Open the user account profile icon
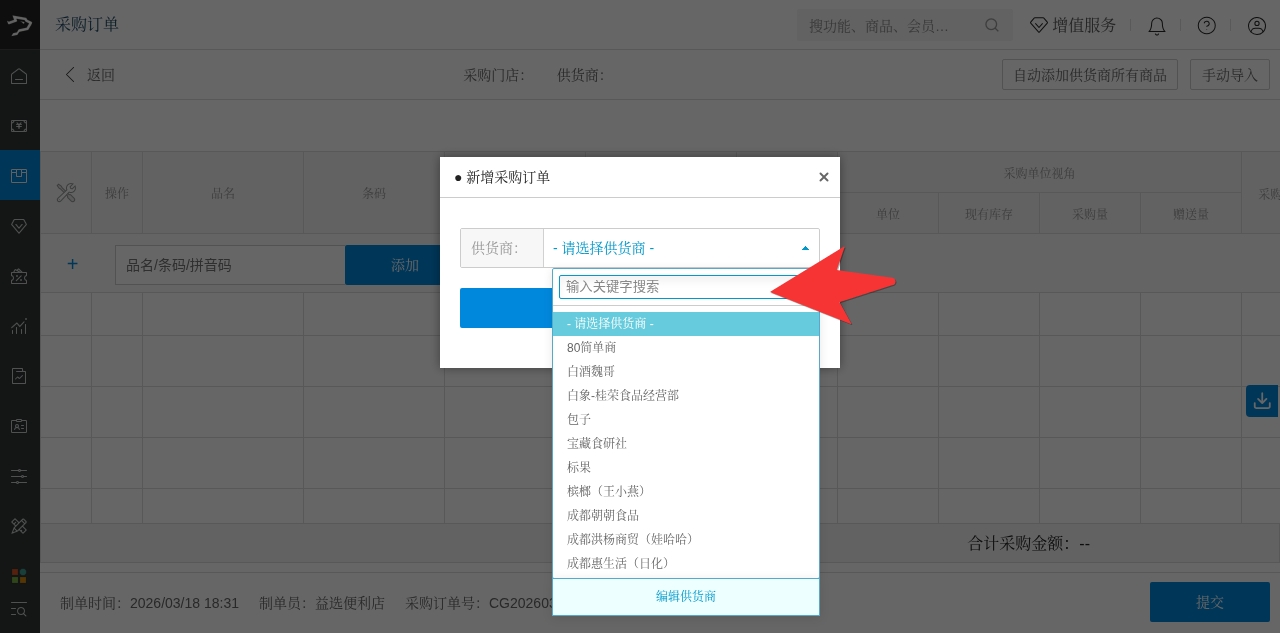The height and width of the screenshot is (633, 1280). 1257,26
